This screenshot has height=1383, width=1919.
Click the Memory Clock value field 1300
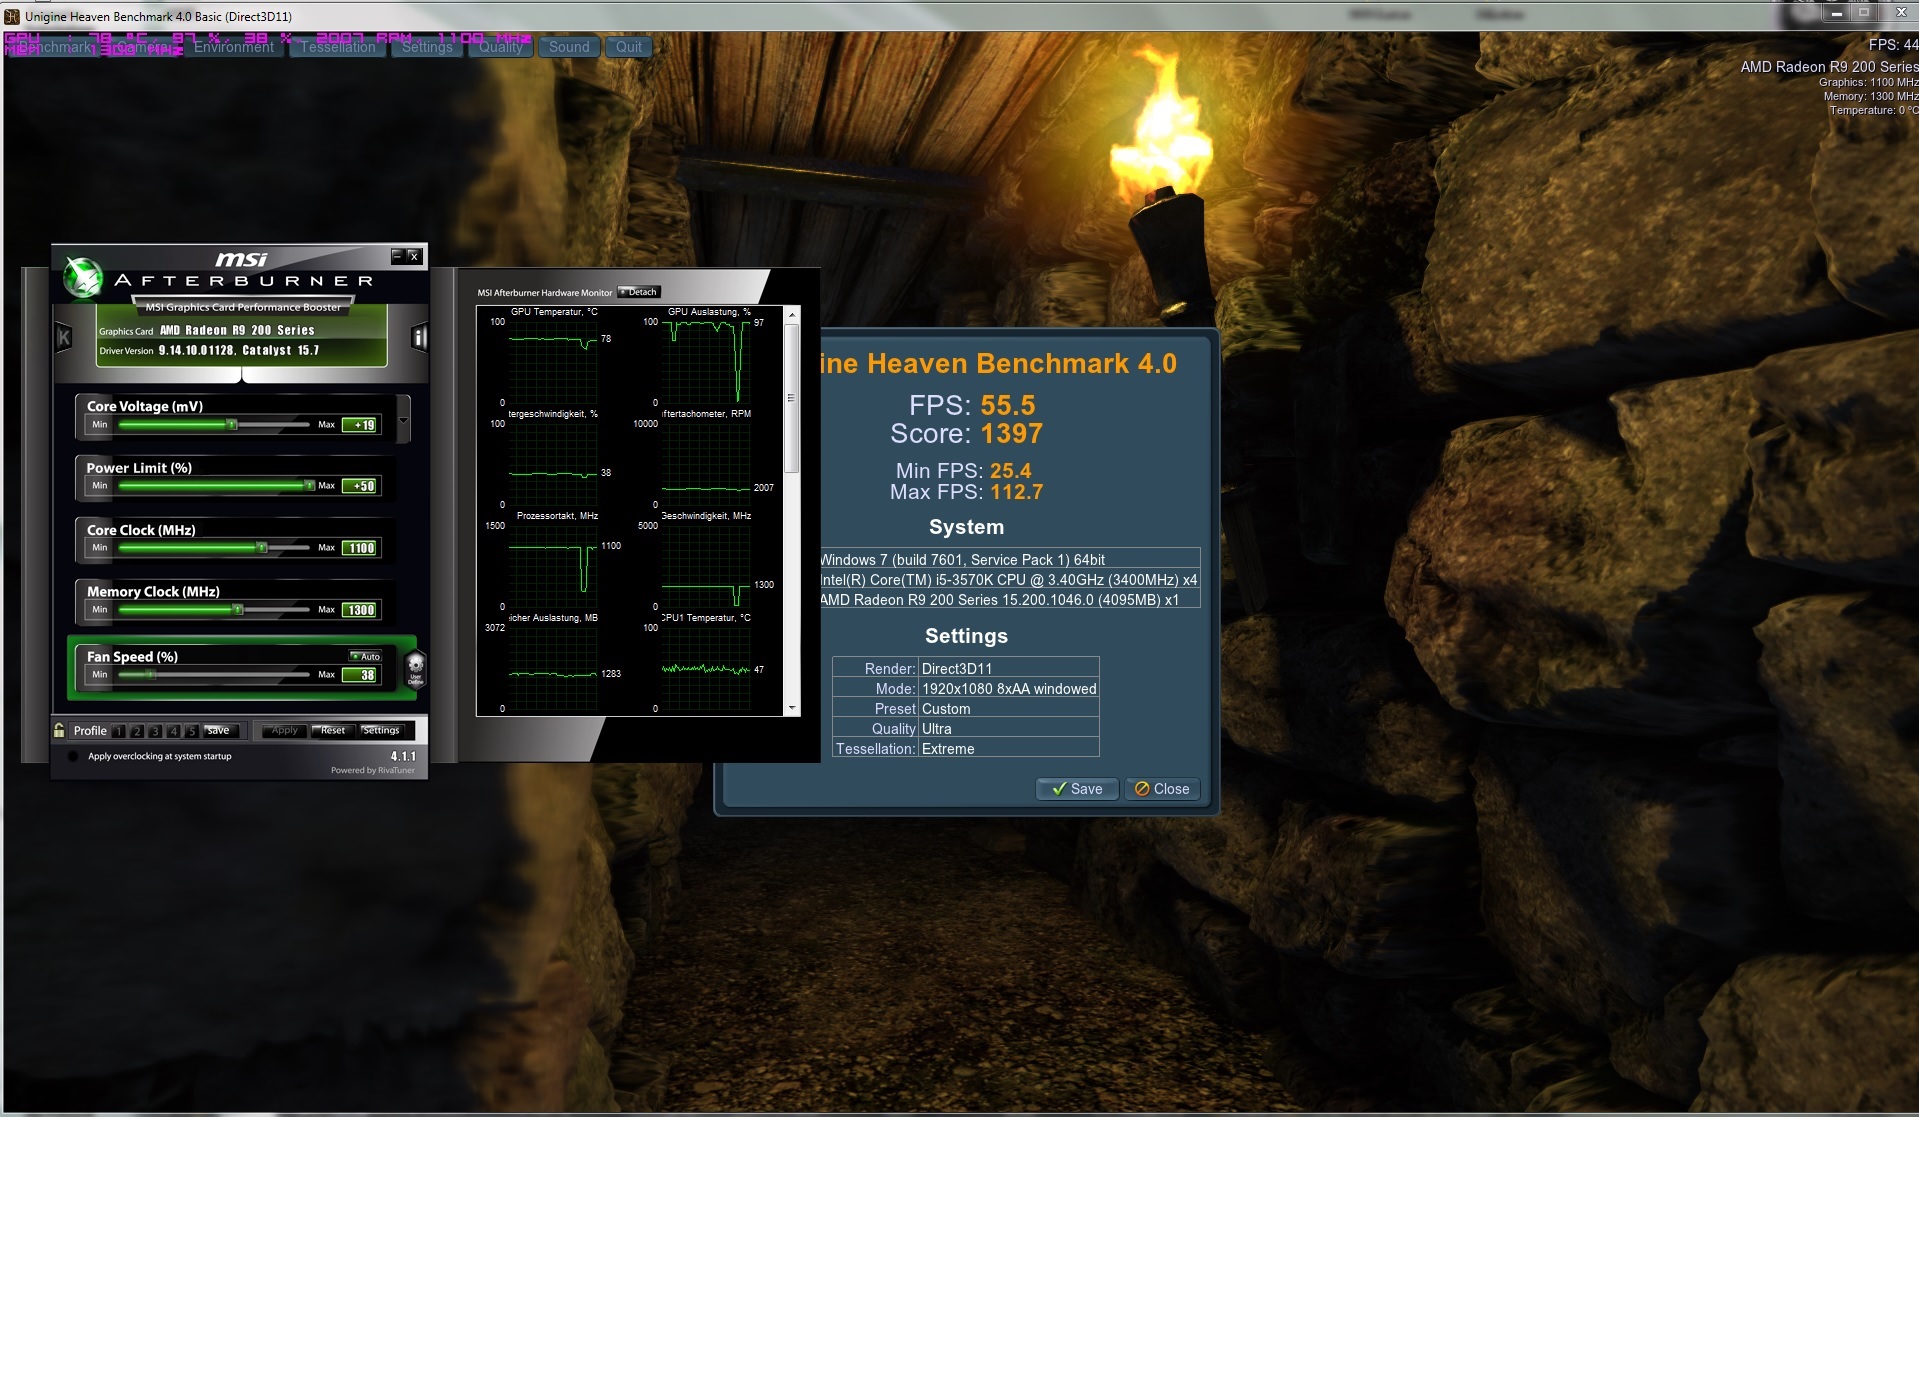(360, 610)
